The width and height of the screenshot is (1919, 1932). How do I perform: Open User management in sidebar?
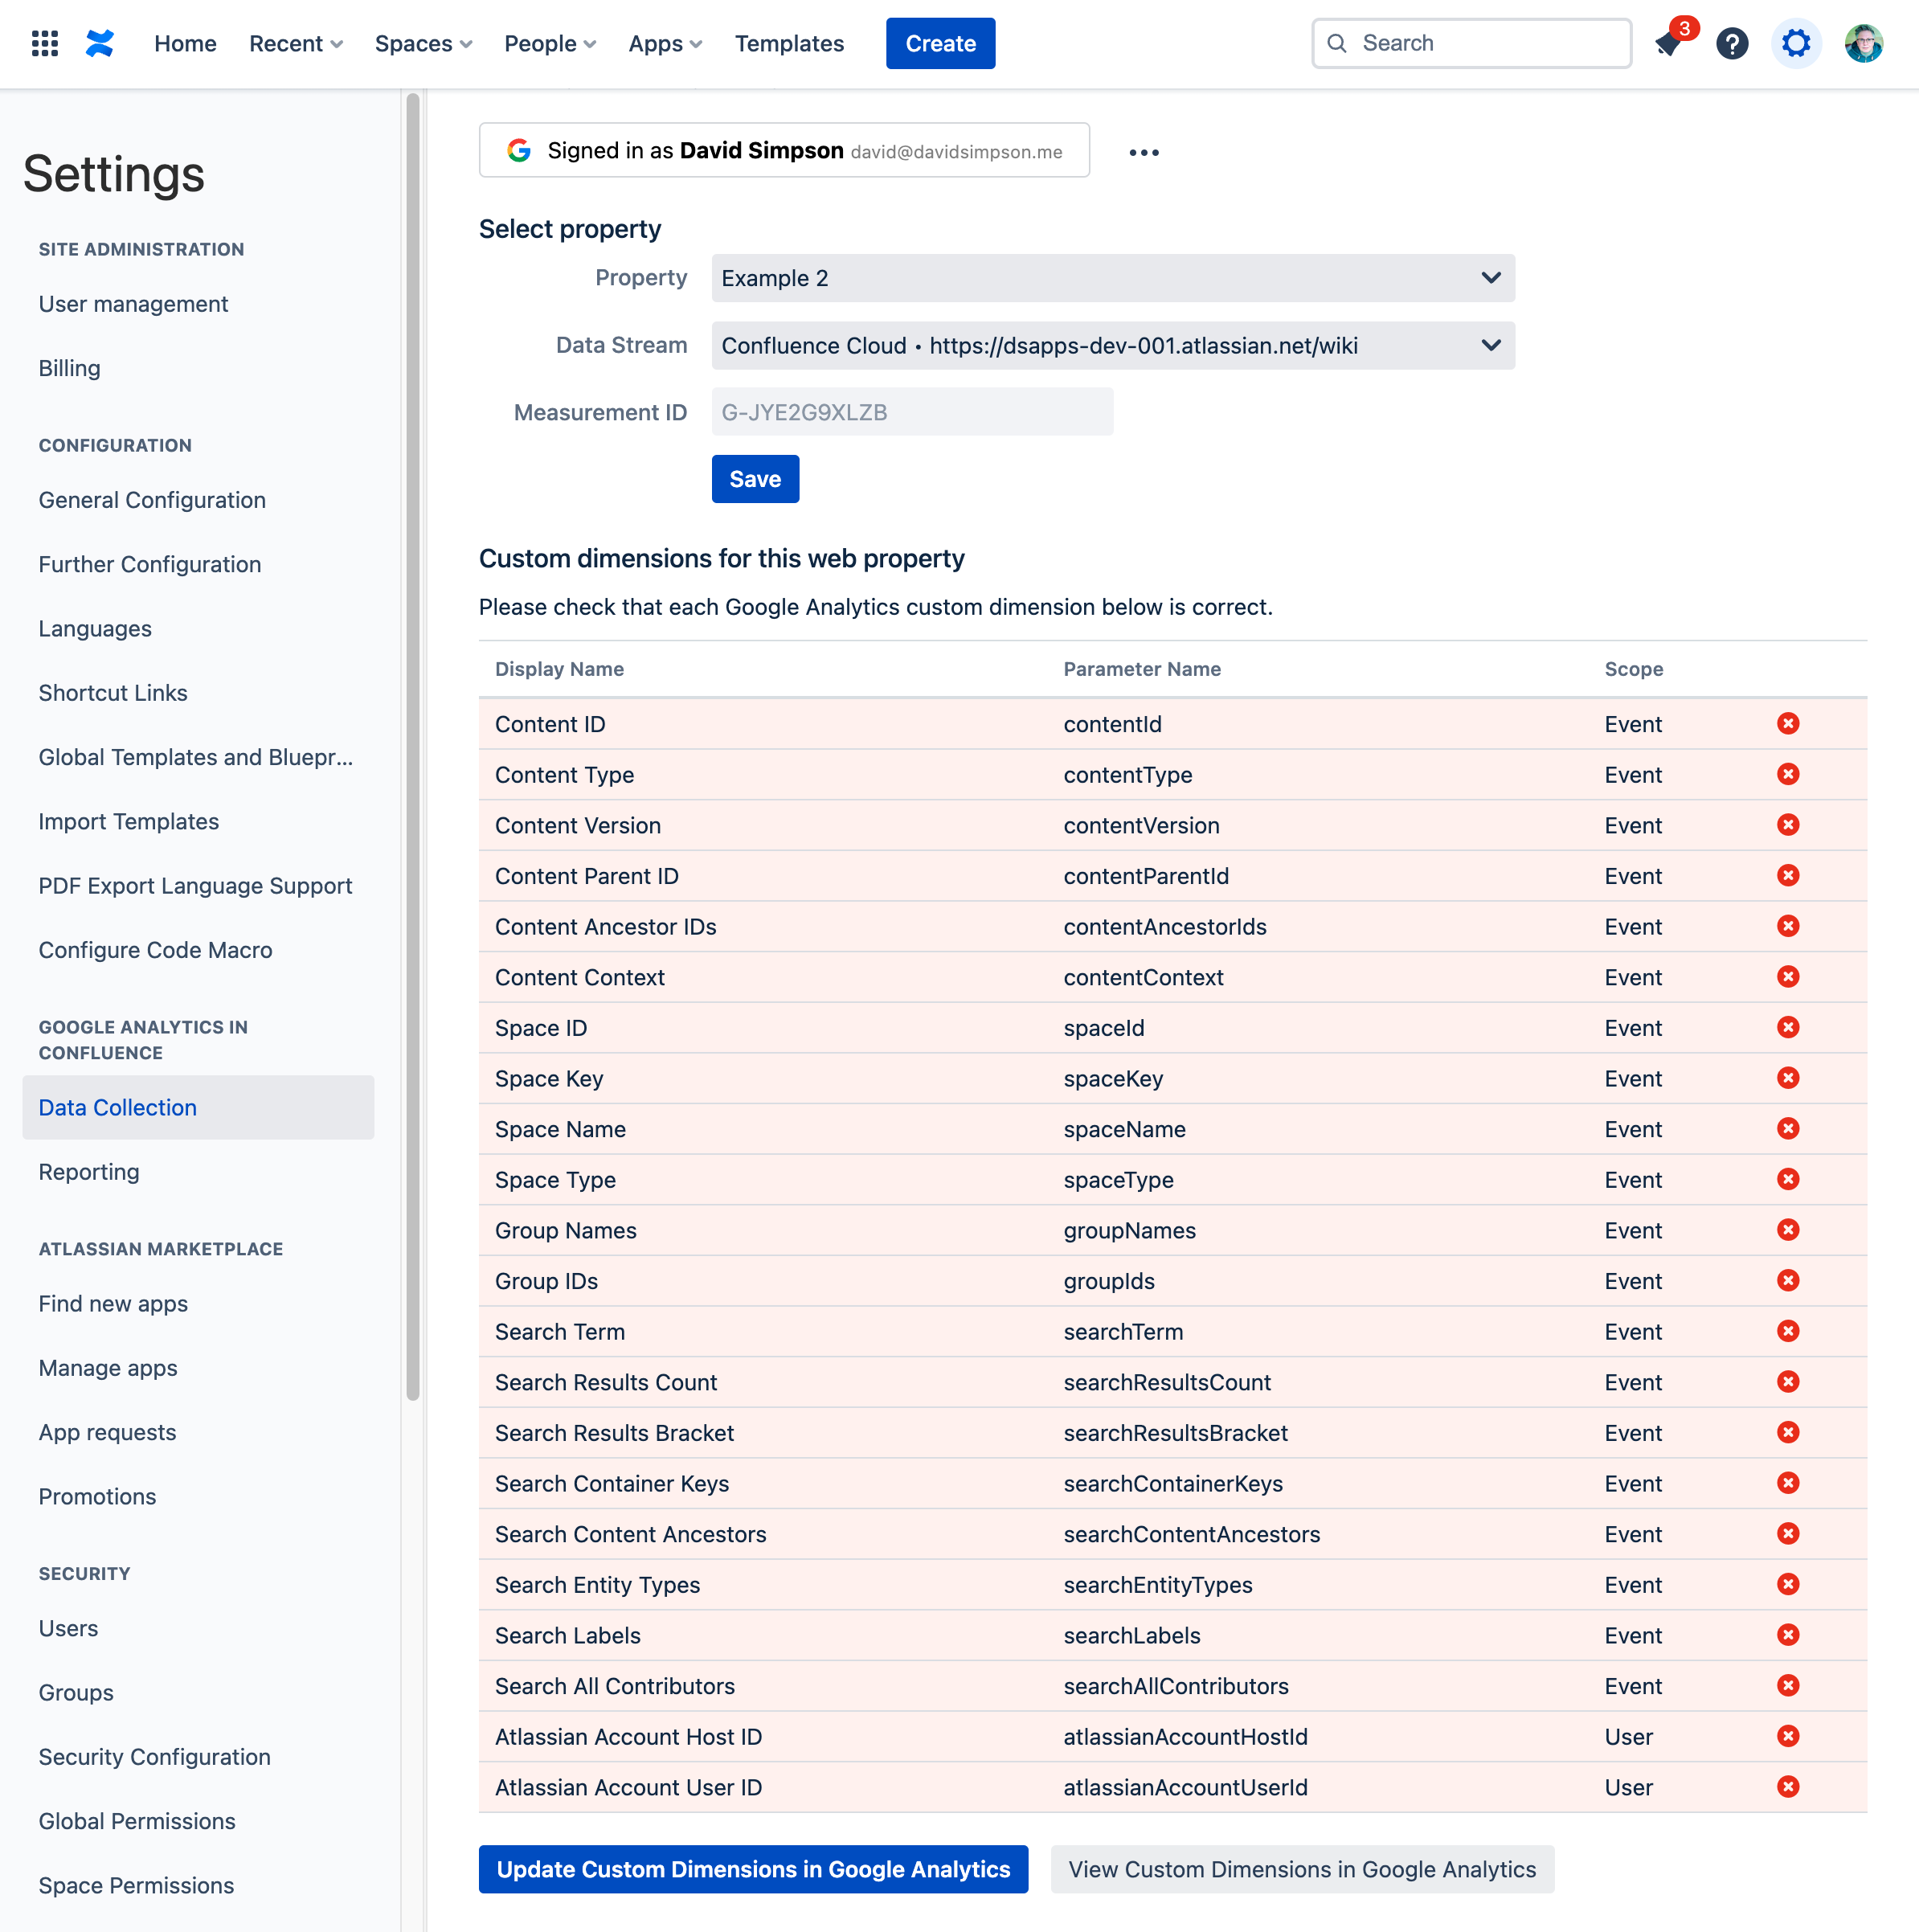[133, 304]
